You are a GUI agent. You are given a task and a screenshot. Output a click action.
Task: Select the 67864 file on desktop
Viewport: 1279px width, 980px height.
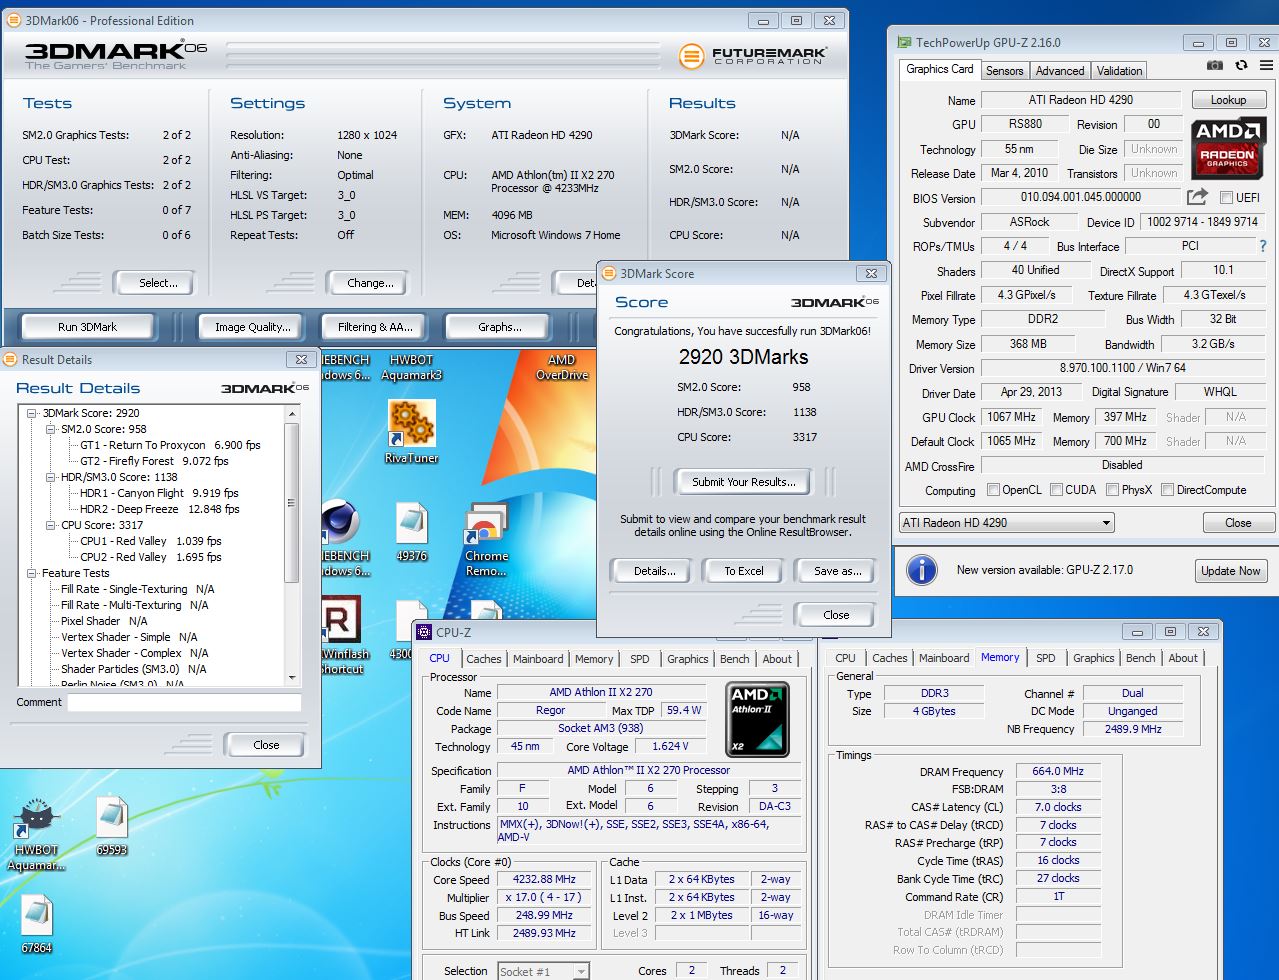coord(36,924)
